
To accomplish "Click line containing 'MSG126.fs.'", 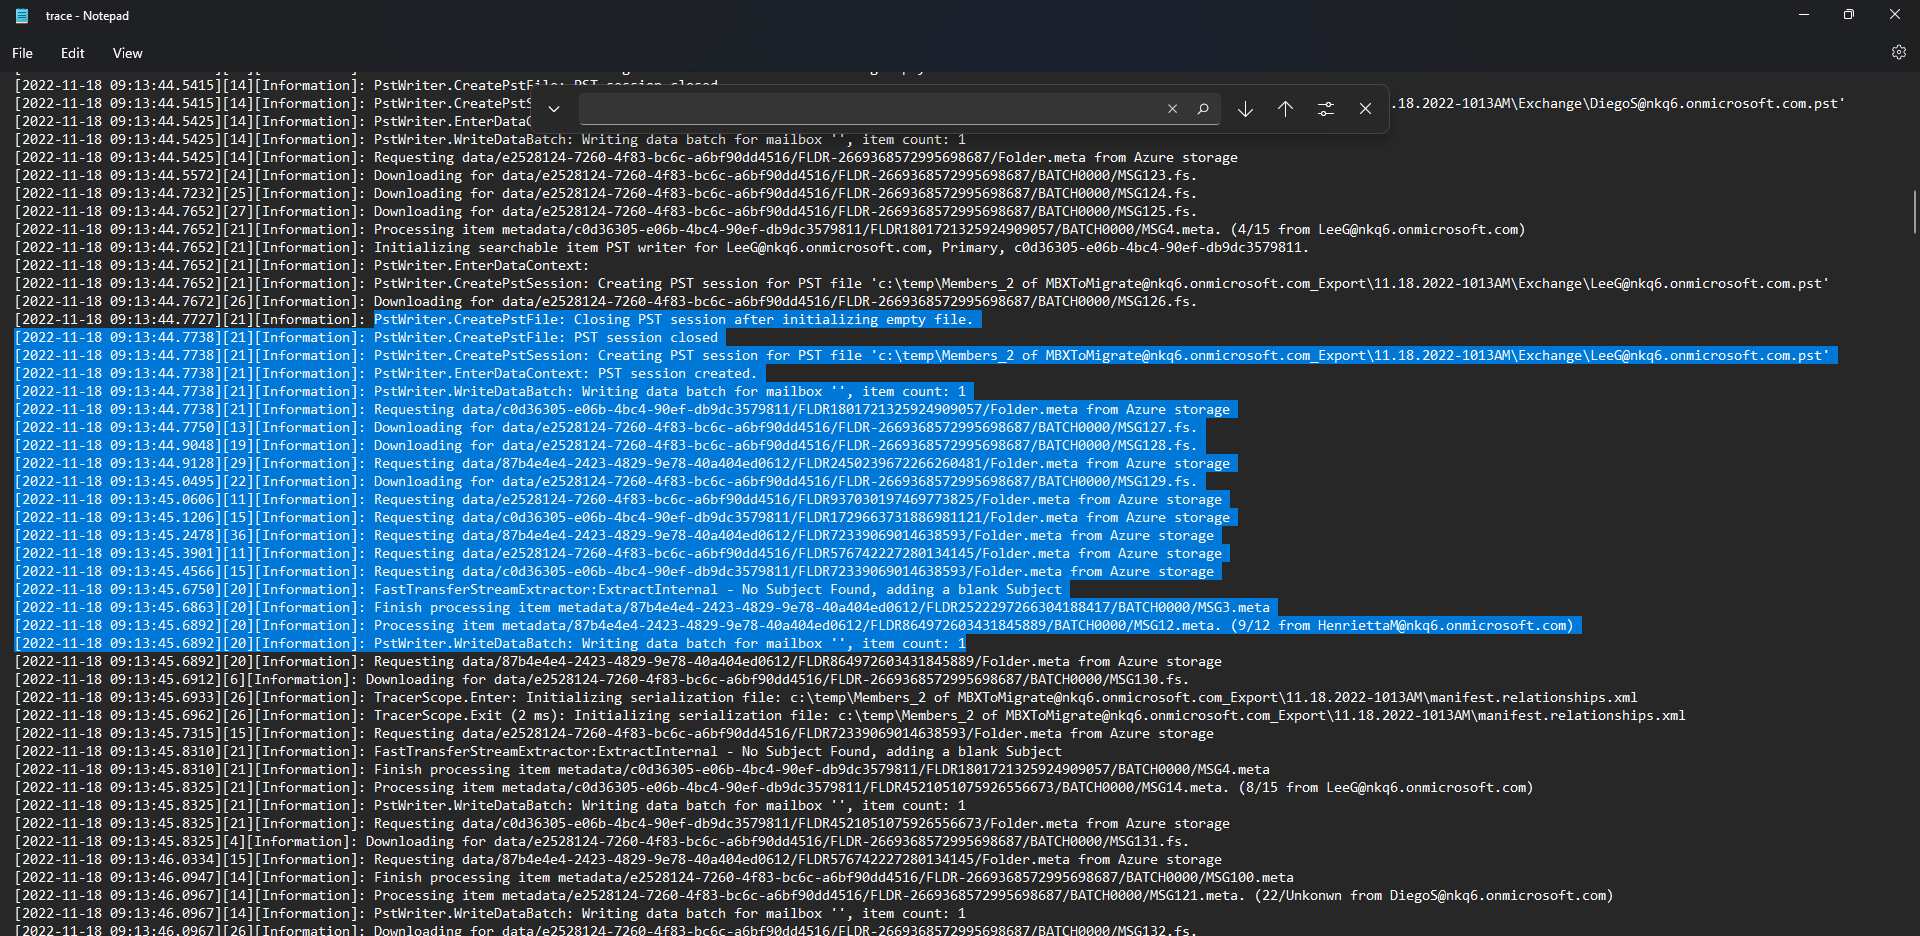I will coord(605,302).
